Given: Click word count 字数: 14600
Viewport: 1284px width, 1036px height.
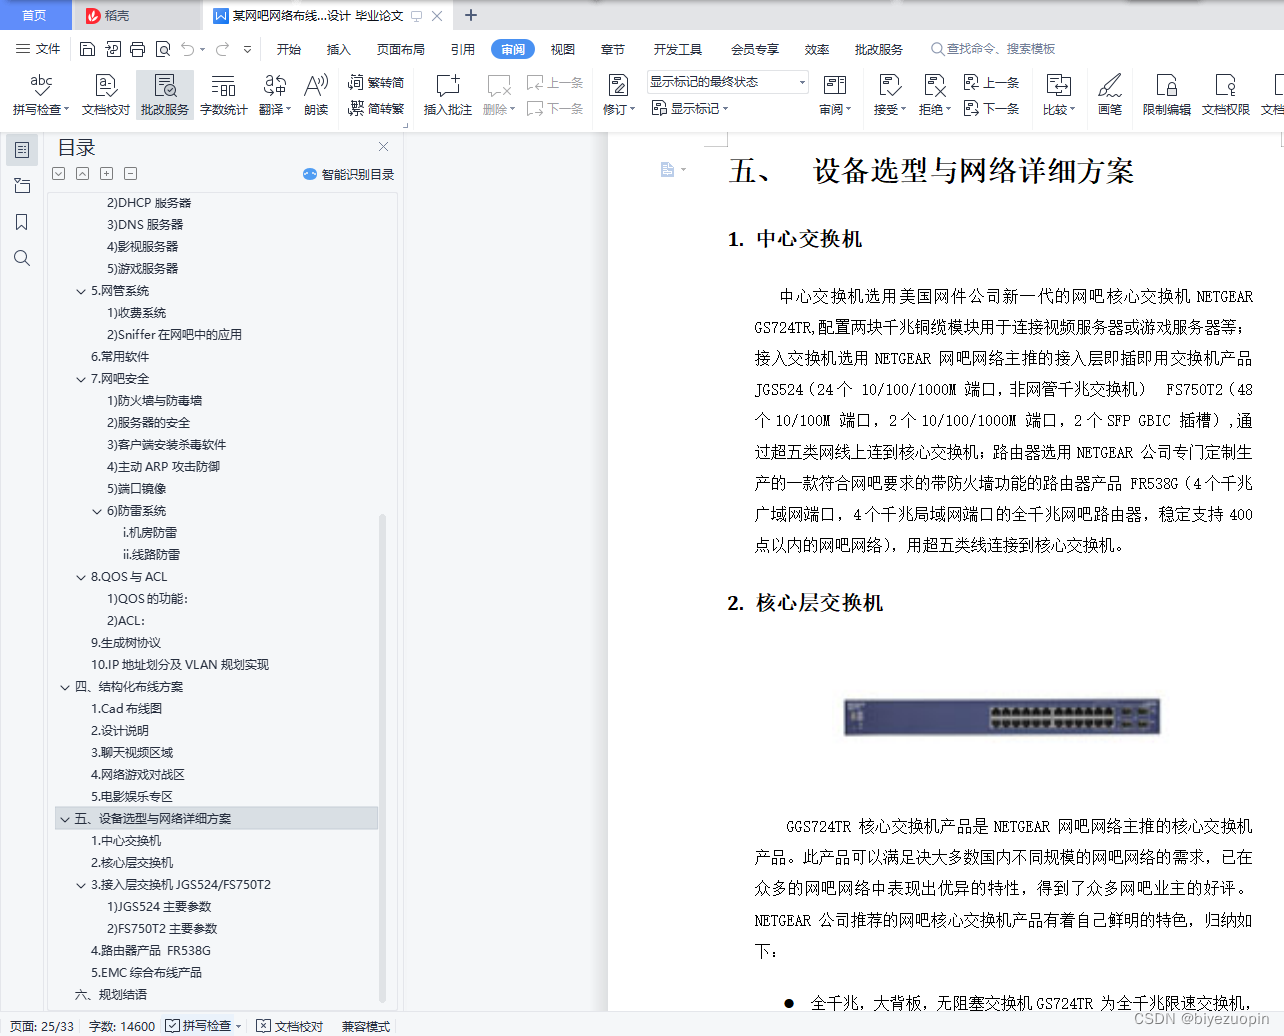Looking at the screenshot, I should tap(122, 1026).
